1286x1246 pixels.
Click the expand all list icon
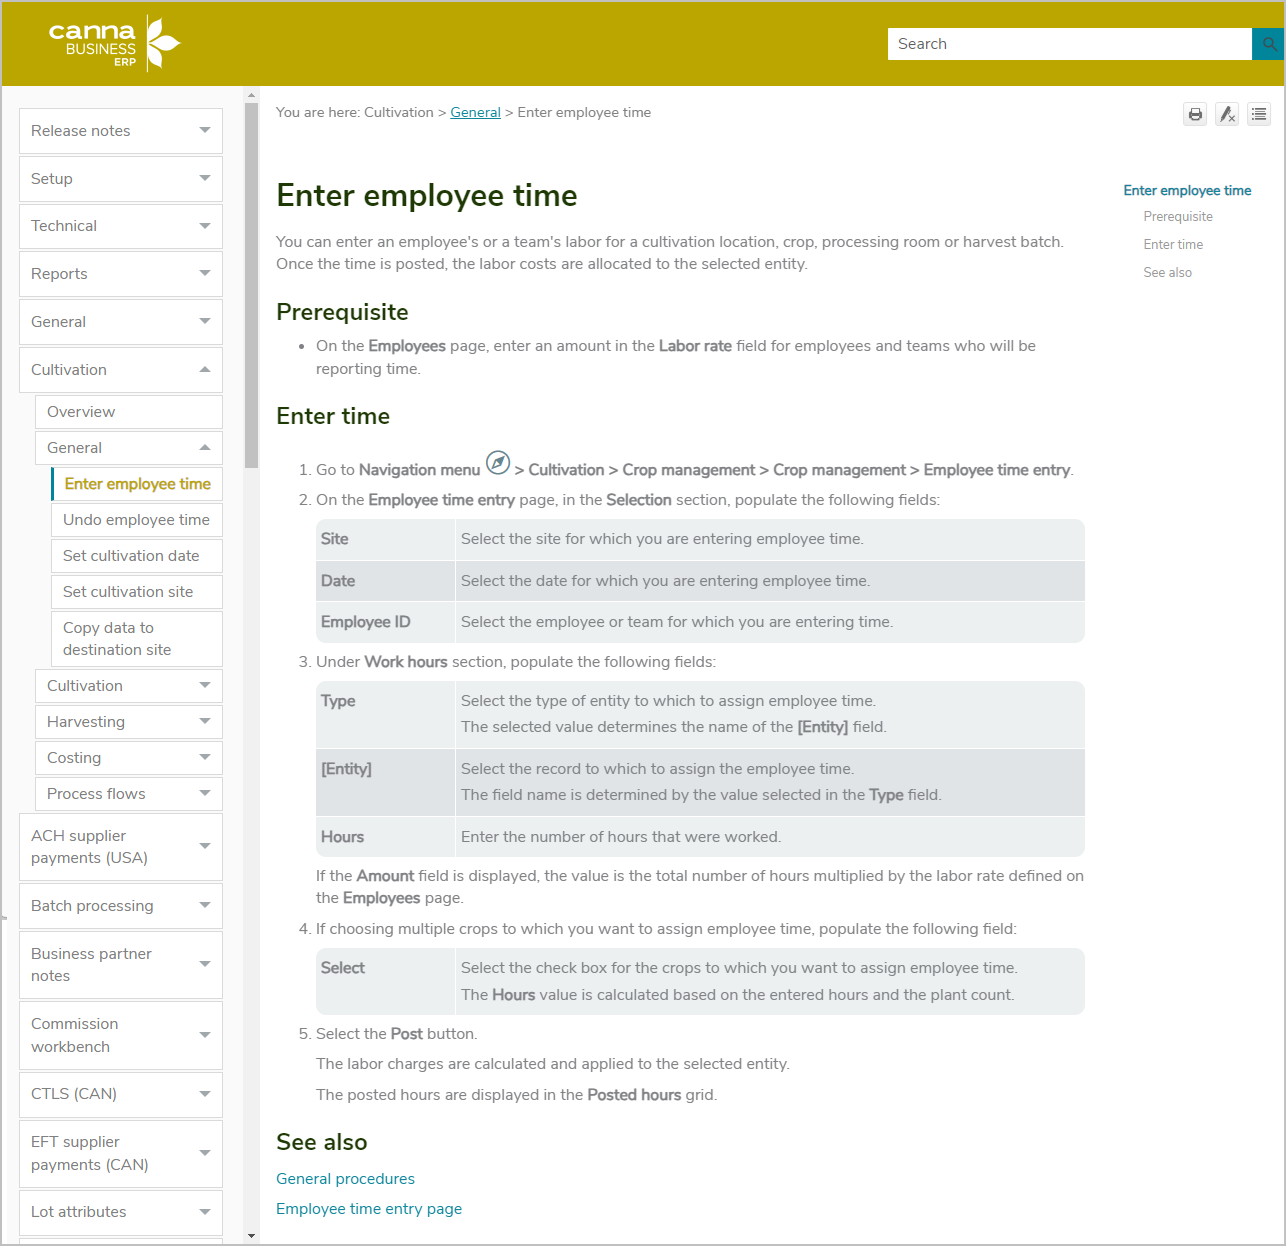(1259, 114)
